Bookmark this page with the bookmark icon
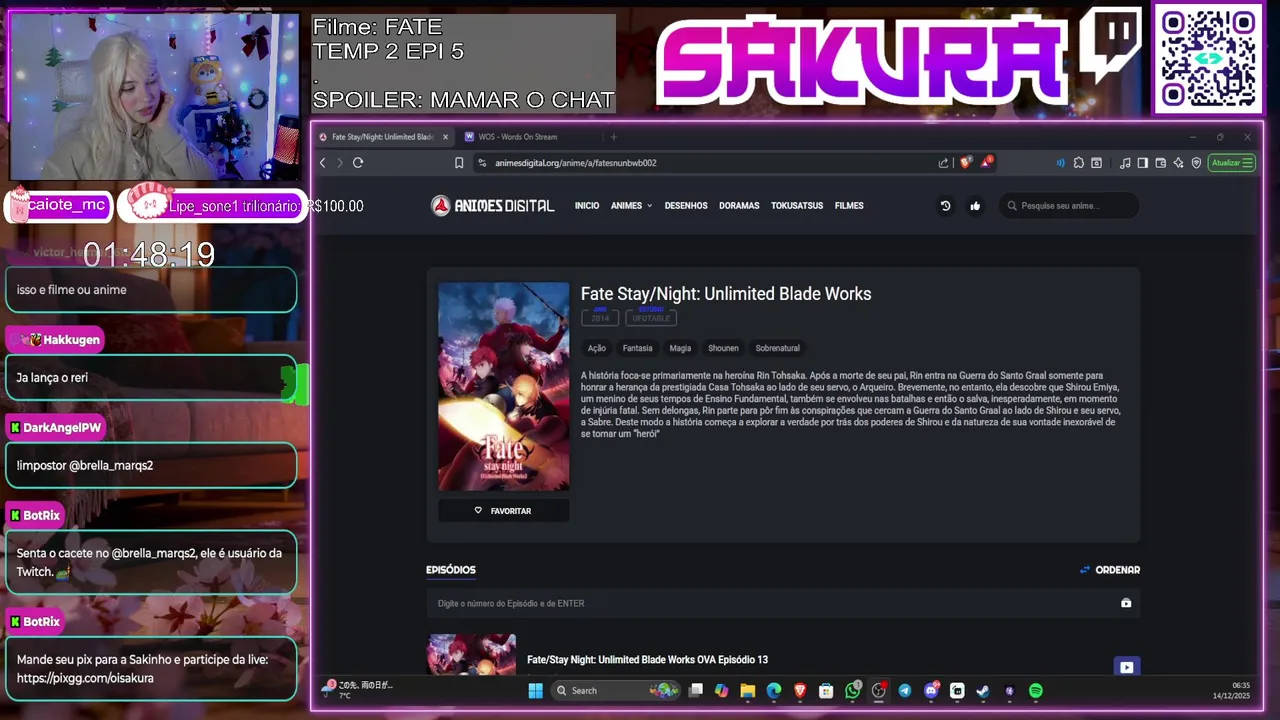The height and width of the screenshot is (720, 1280). [459, 163]
